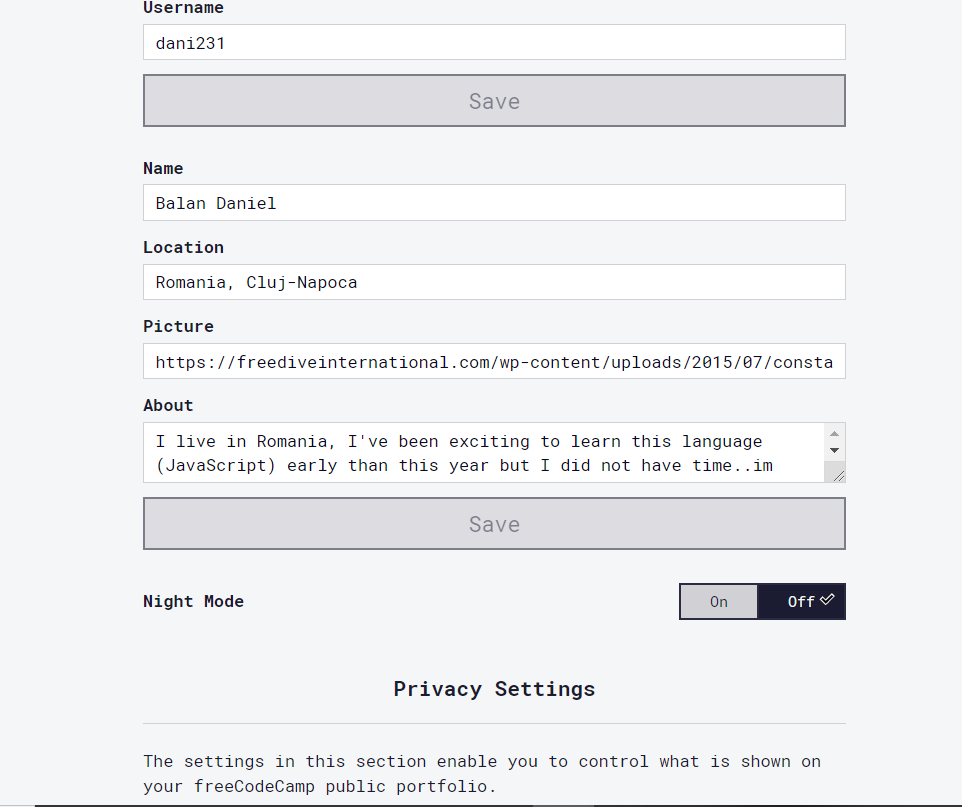Screen dimensions: 962x807
Task: Focus the Username field containing dani231
Action: point(494,42)
